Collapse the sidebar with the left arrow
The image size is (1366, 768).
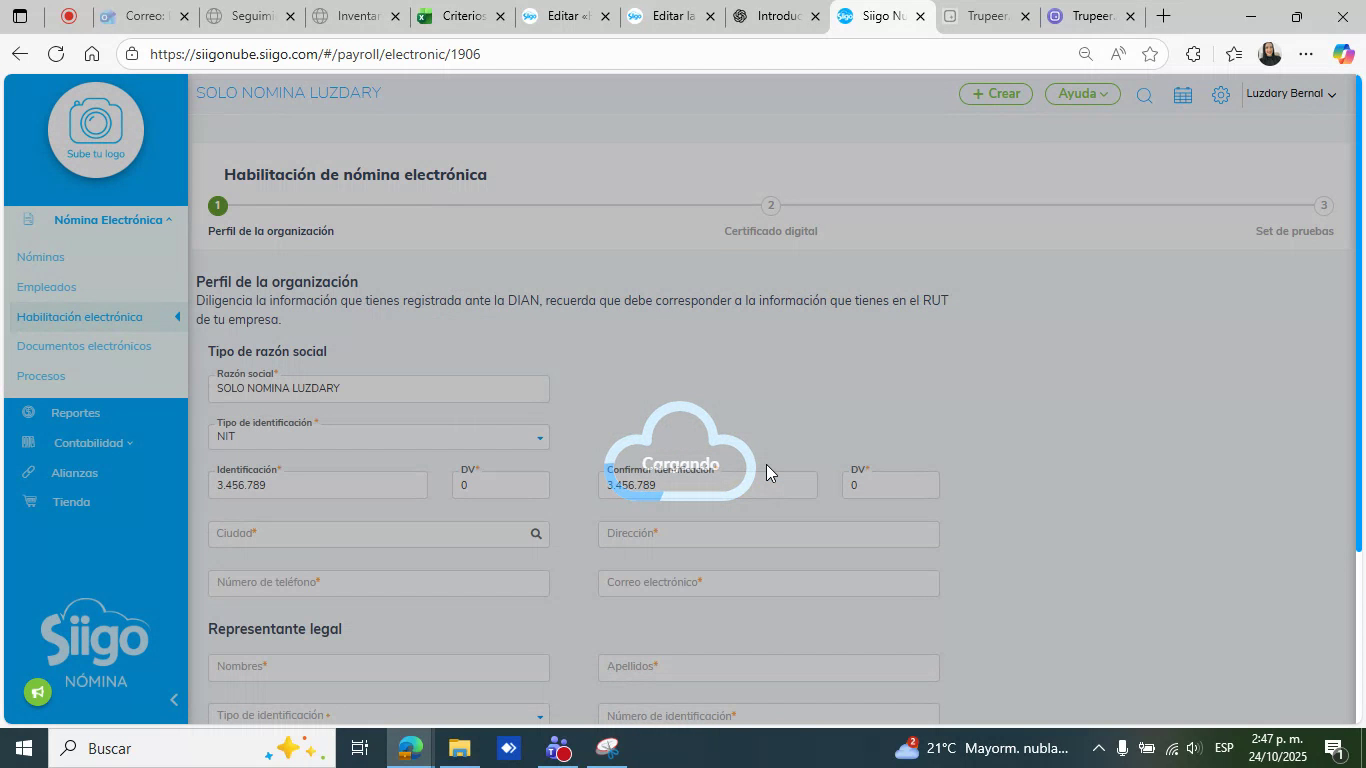click(x=174, y=700)
